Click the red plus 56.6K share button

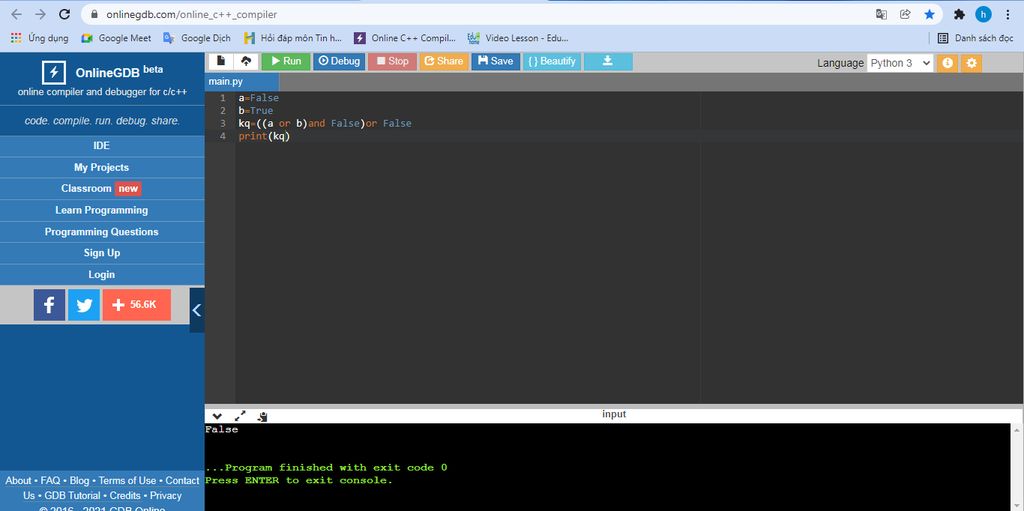[136, 305]
